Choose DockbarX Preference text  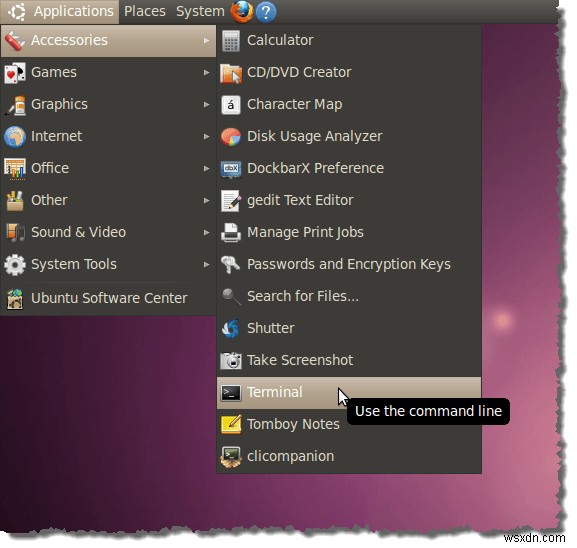tap(315, 168)
